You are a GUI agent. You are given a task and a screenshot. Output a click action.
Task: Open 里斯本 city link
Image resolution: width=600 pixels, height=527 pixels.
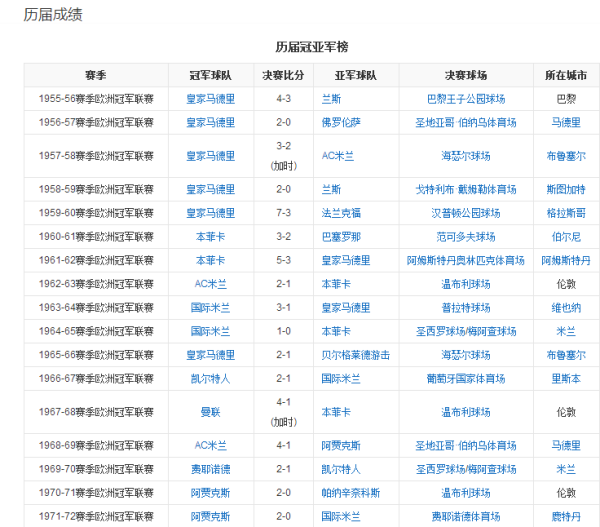(x=566, y=379)
